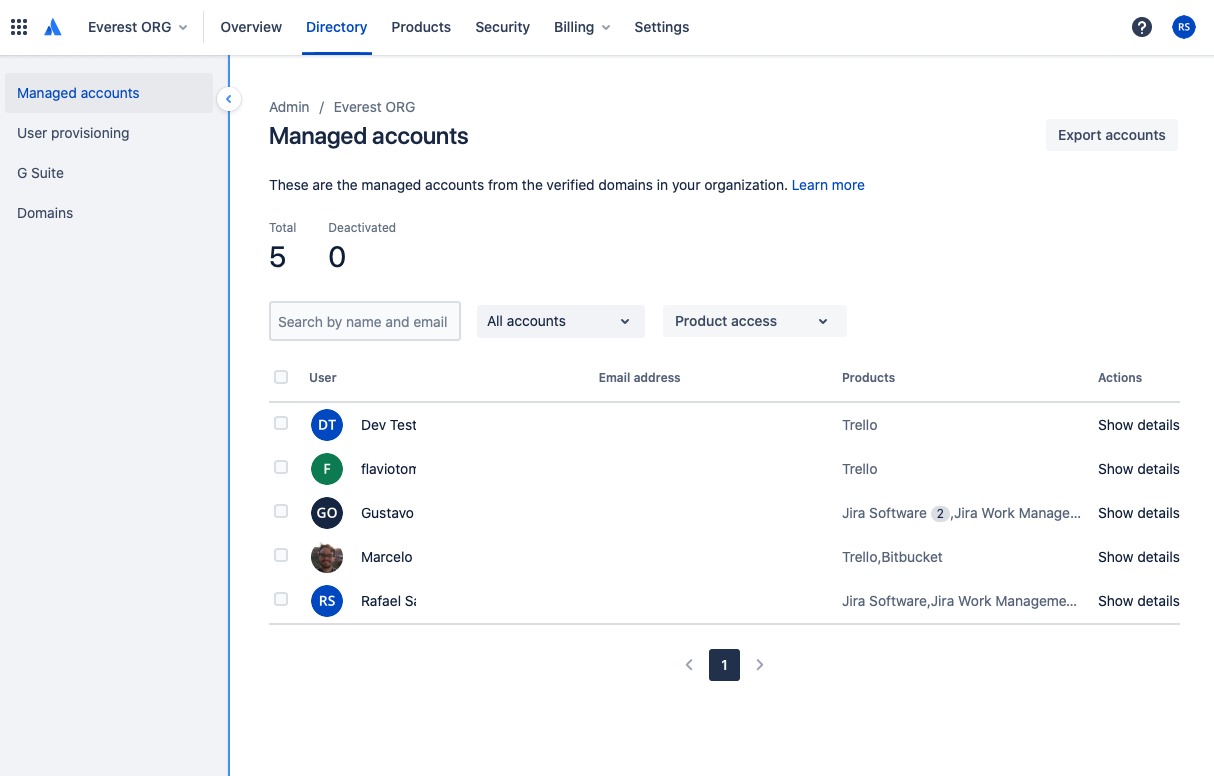Focus the Search by name and email field
This screenshot has width=1214, height=776.
(x=365, y=321)
